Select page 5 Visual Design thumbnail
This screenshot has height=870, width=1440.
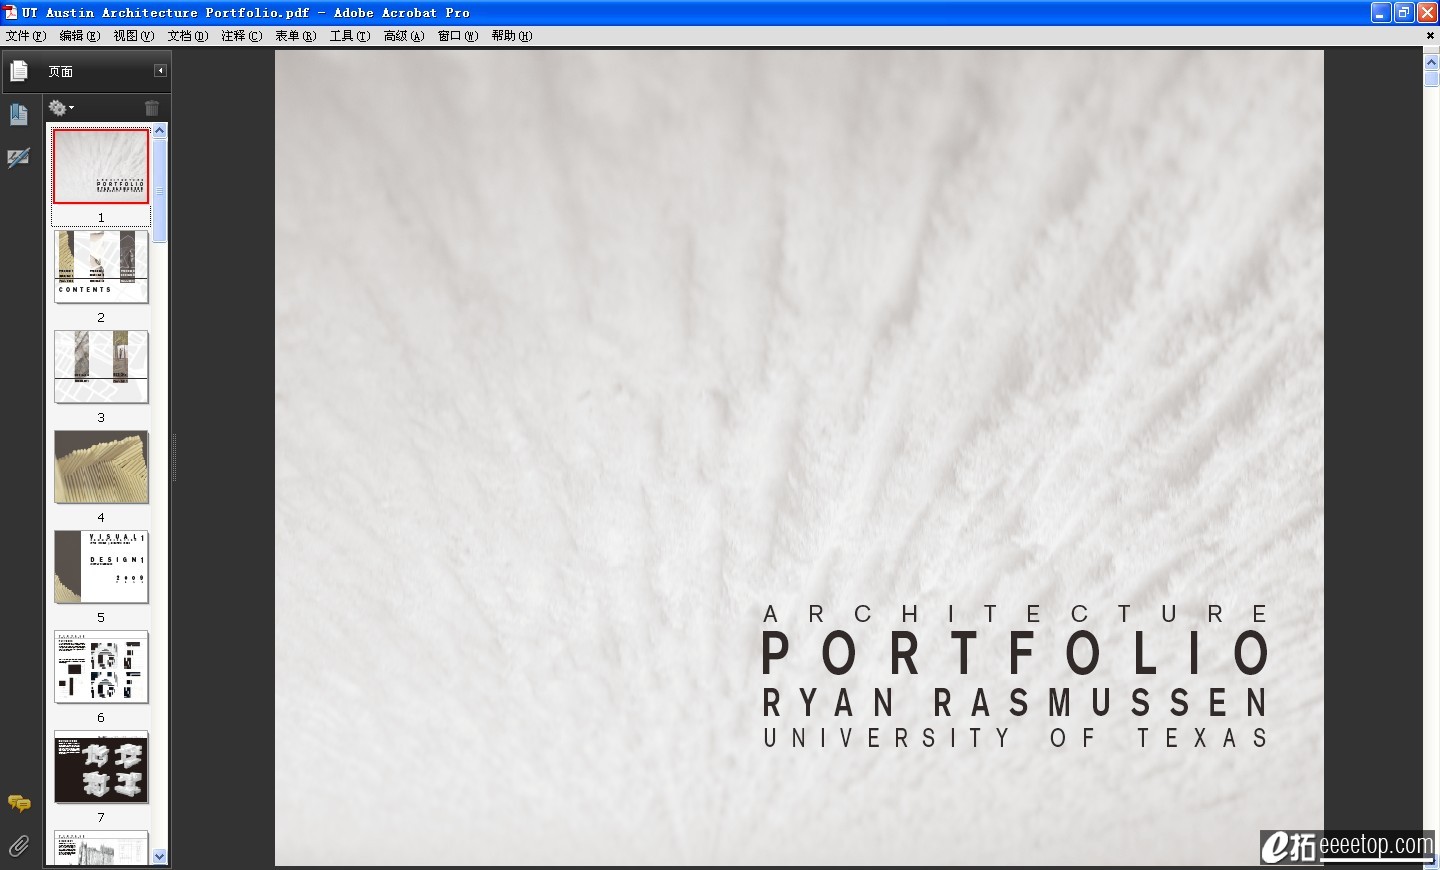tap(101, 567)
